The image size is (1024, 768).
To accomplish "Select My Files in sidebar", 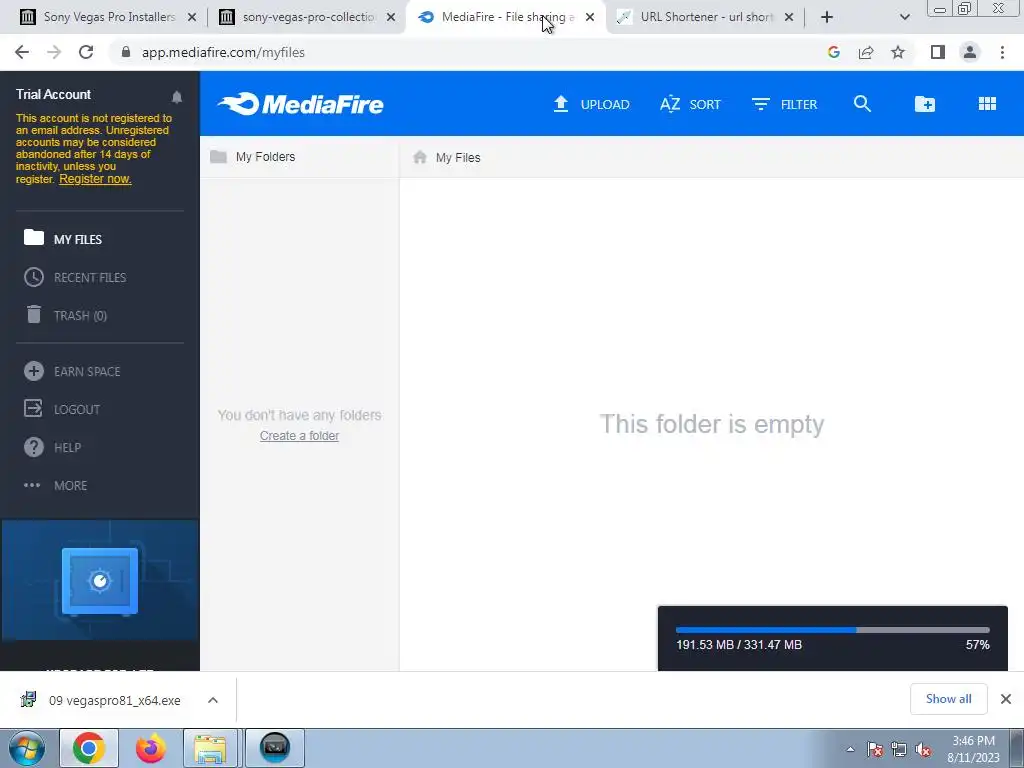I will coord(63,239).
